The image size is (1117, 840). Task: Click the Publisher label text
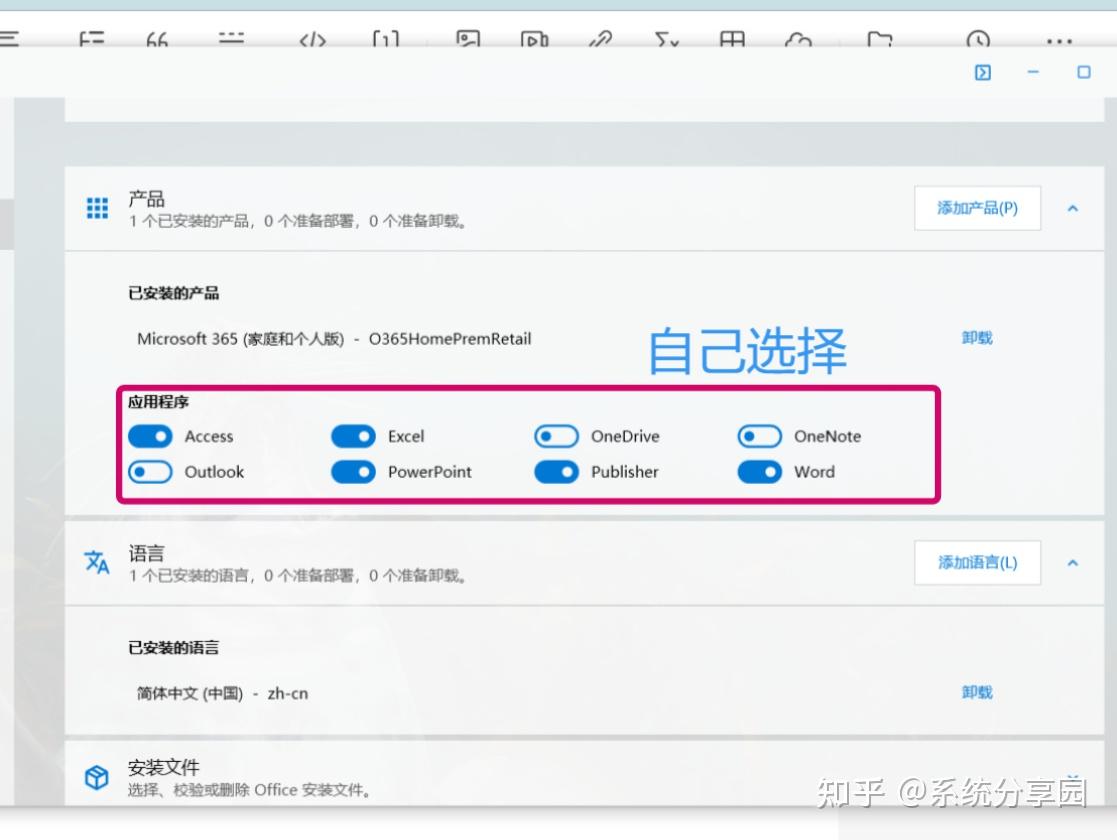[x=625, y=472]
